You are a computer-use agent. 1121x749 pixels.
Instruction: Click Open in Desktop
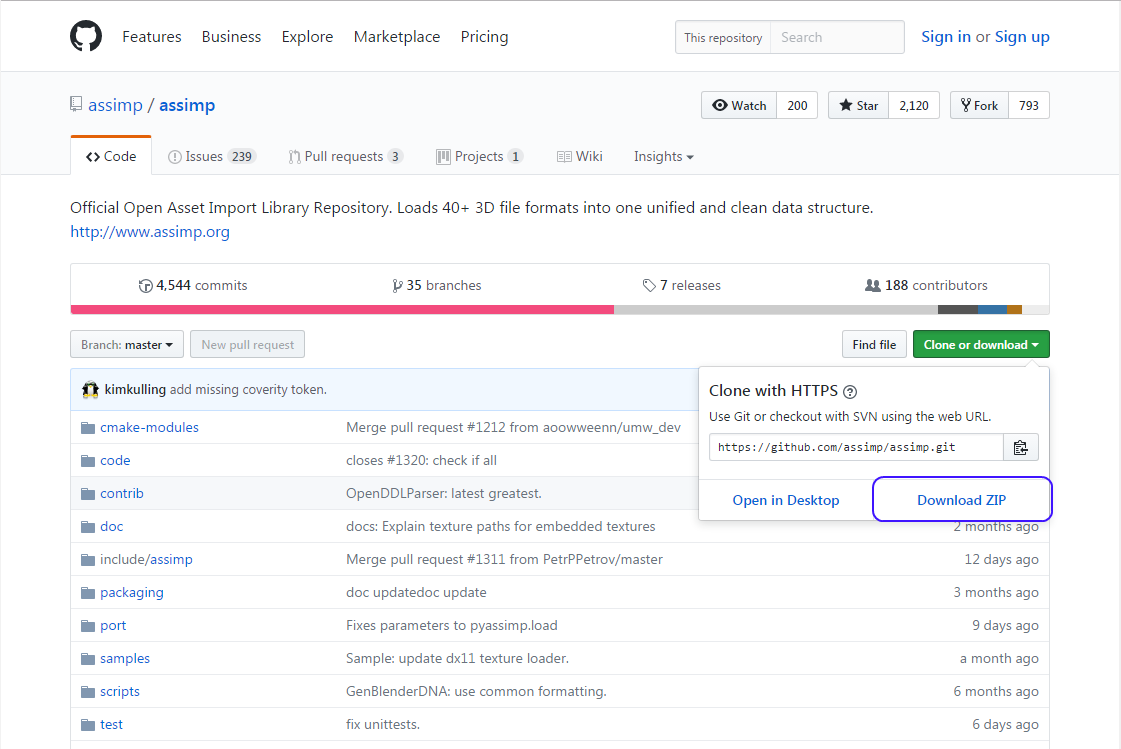[786, 500]
